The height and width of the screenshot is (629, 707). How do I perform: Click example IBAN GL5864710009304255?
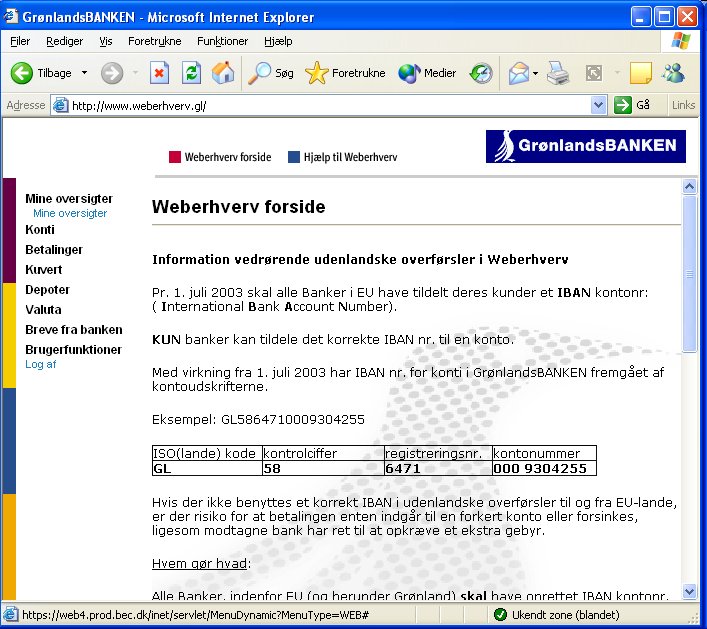(x=293, y=420)
